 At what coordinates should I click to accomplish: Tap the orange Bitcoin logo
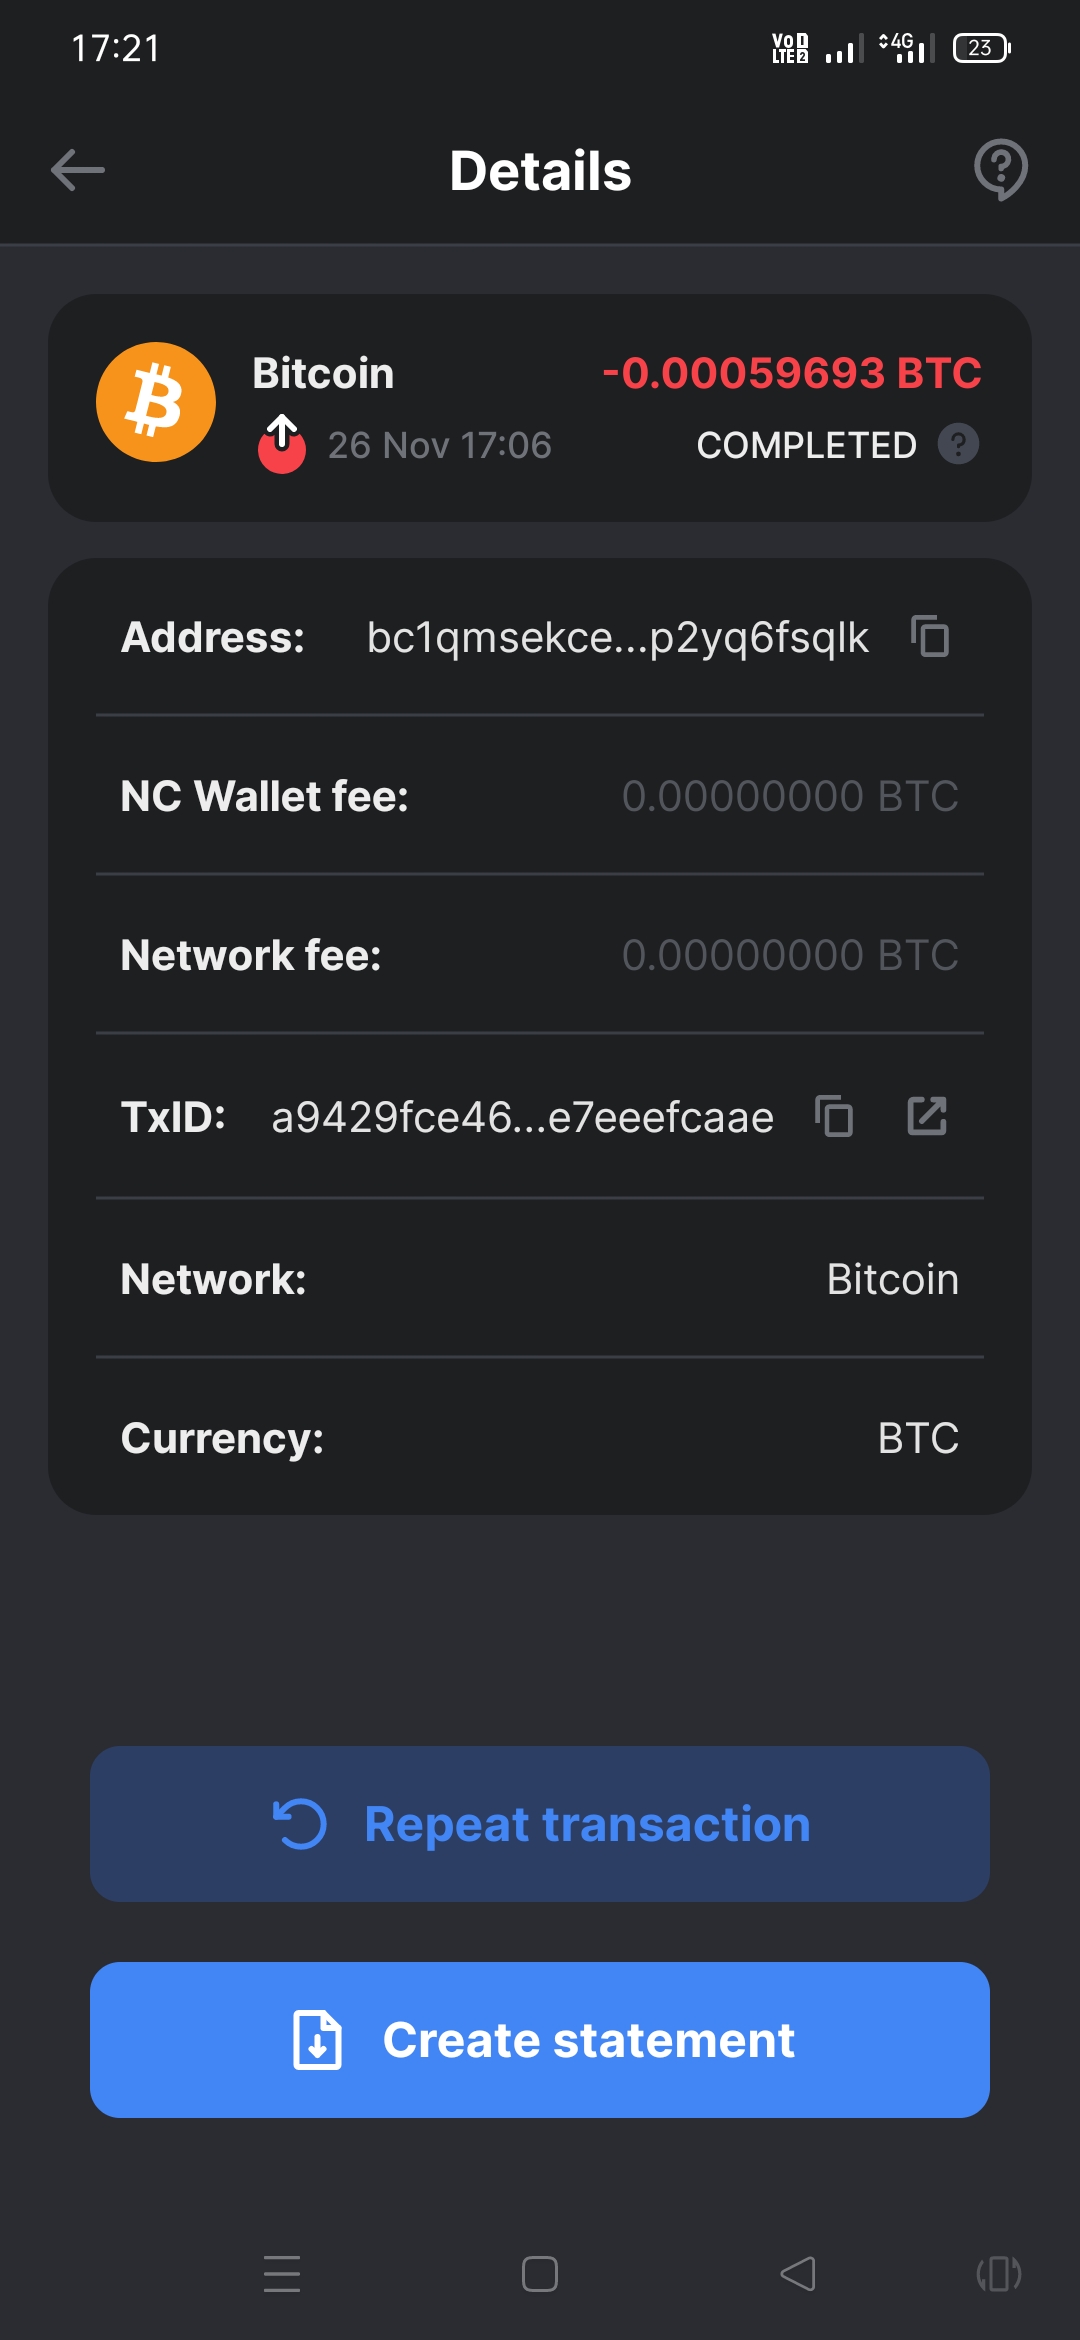click(156, 402)
